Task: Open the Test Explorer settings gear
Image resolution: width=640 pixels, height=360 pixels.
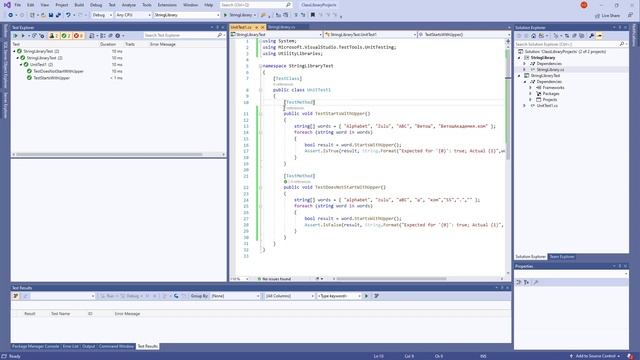Action: tap(118, 36)
